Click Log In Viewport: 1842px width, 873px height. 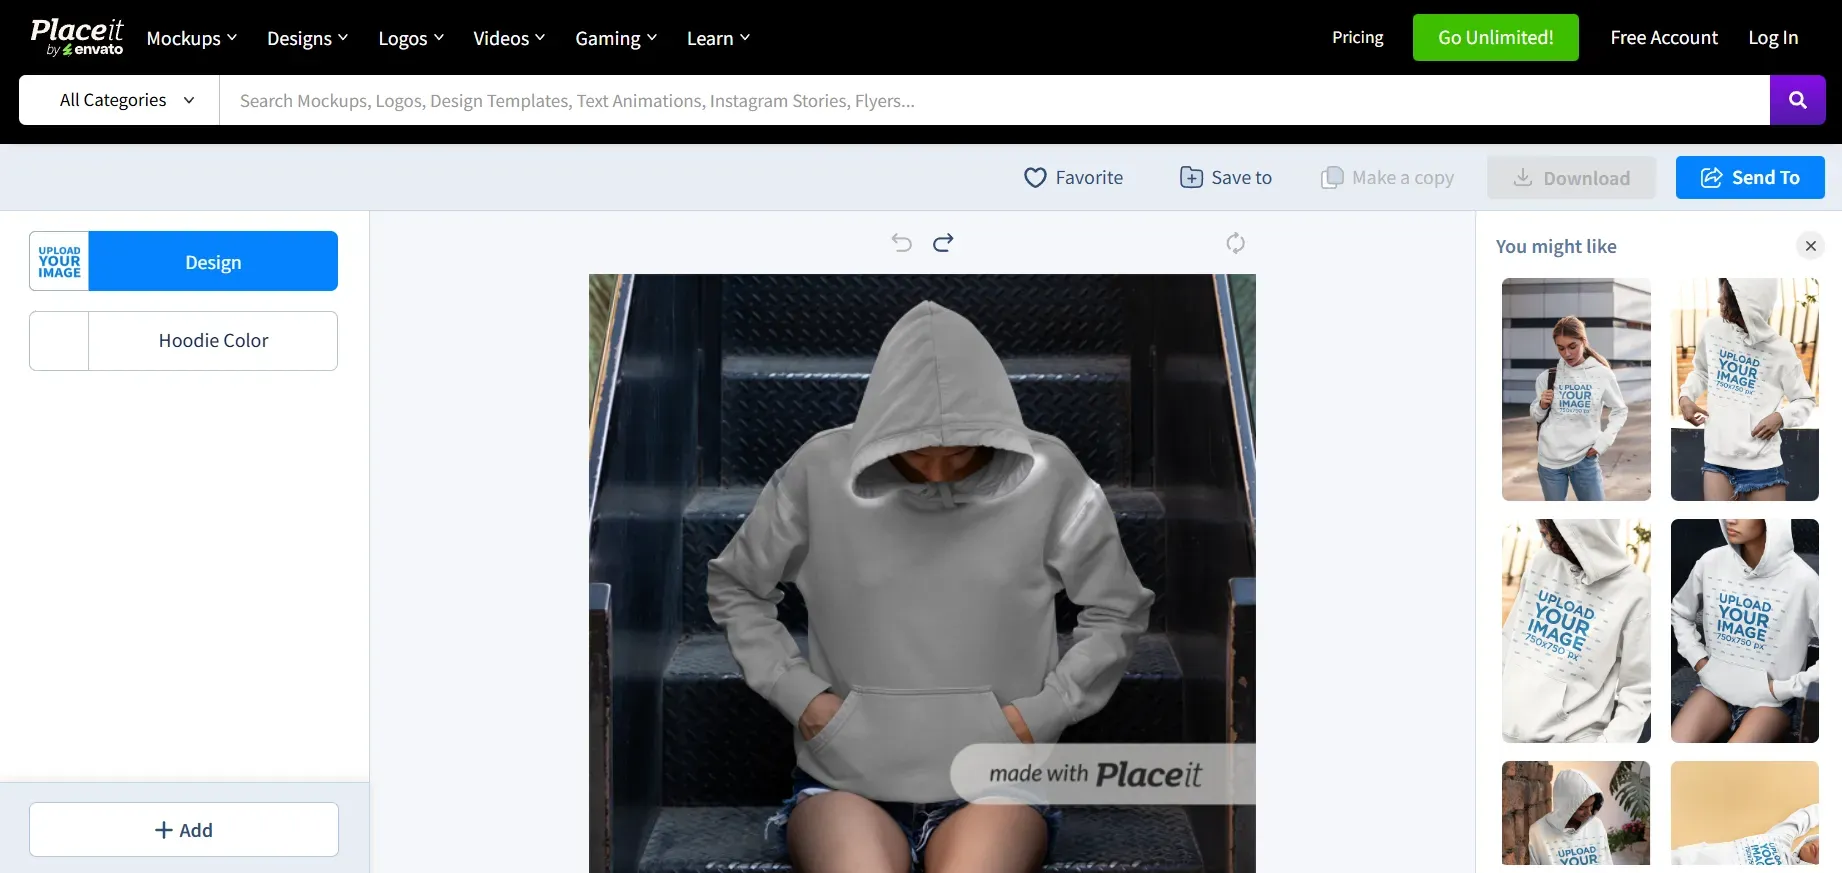pyautogui.click(x=1773, y=37)
